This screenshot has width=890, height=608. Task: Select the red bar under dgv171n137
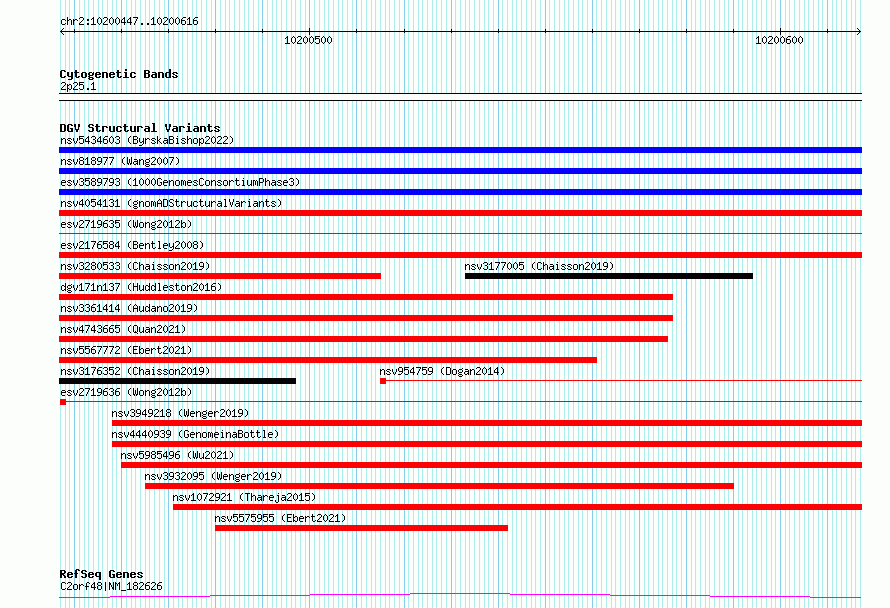tap(366, 297)
